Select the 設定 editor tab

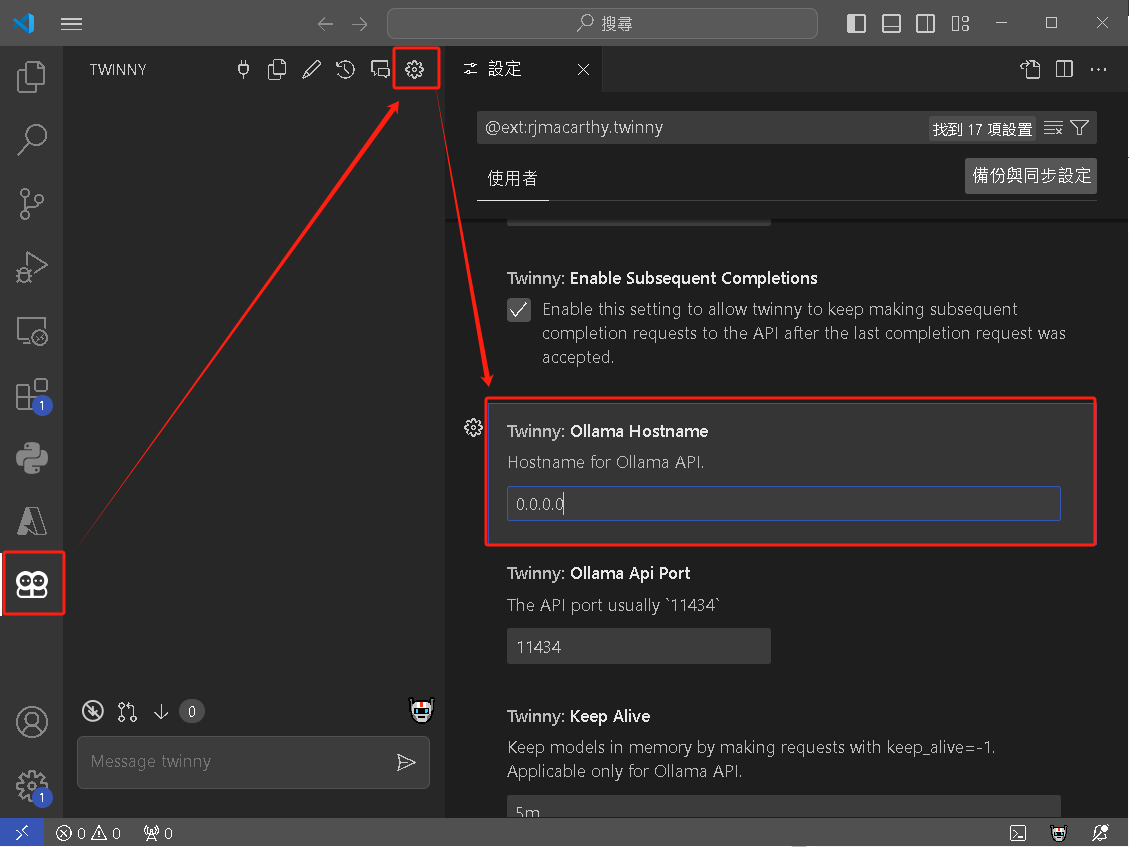coord(523,69)
